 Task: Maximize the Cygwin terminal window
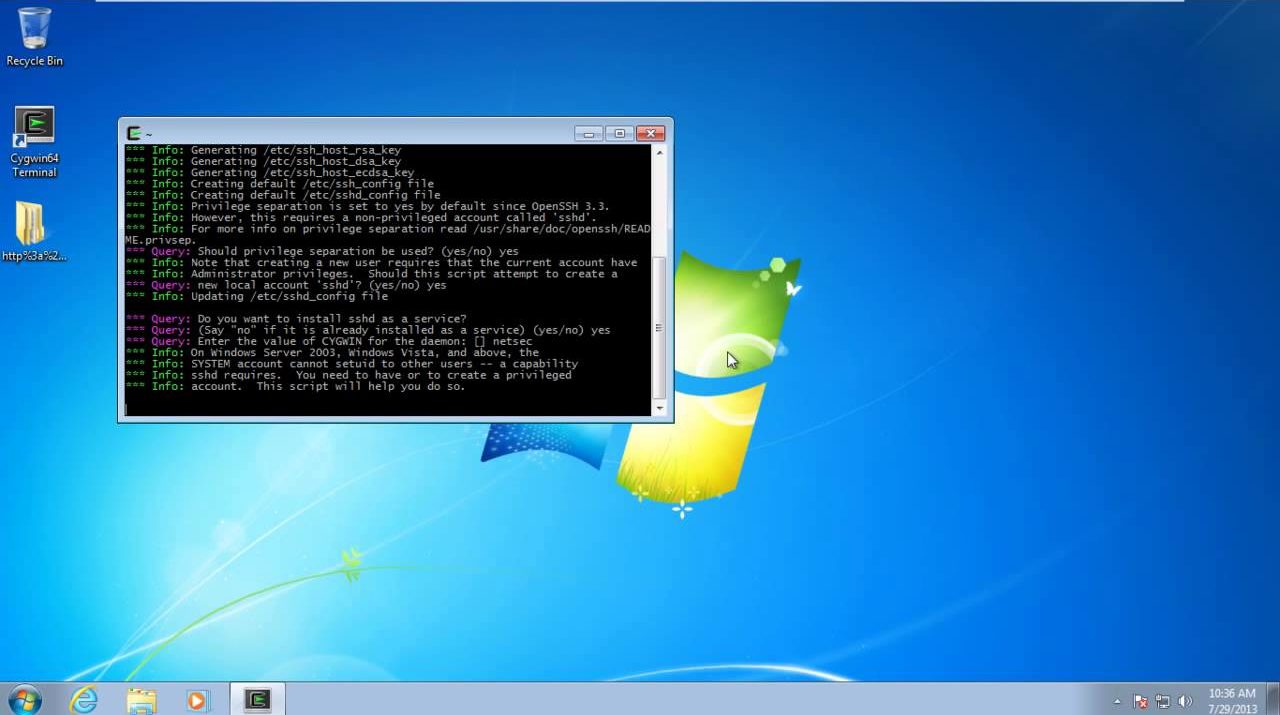[619, 133]
